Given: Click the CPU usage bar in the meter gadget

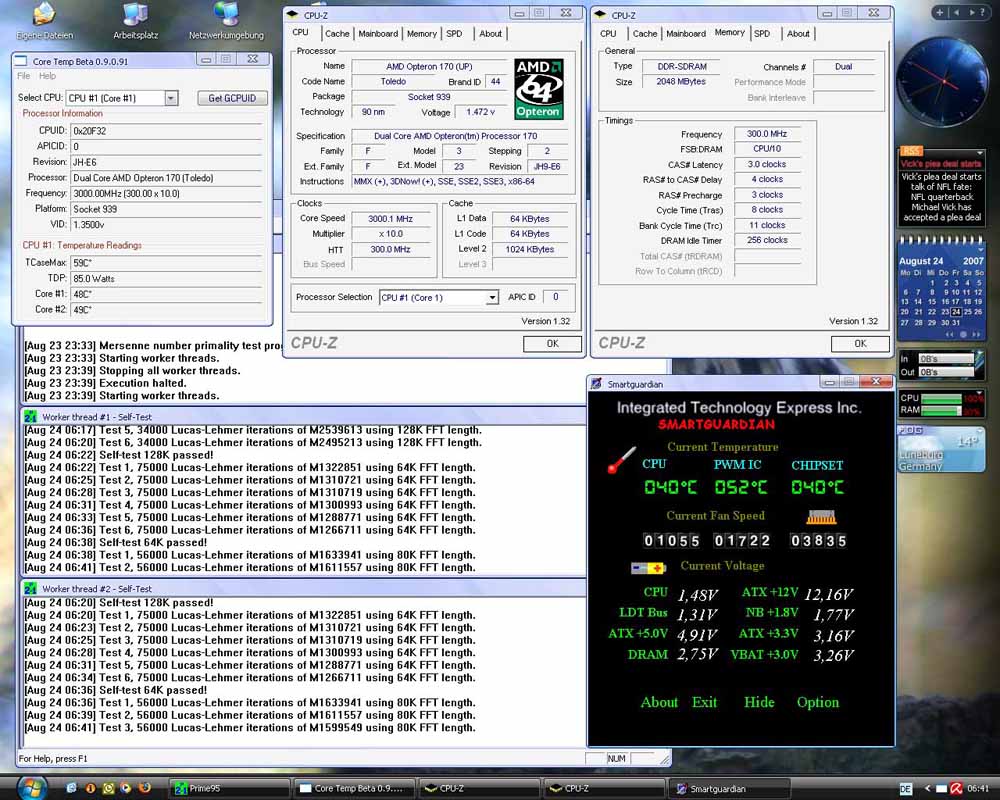Looking at the screenshot, I should coord(941,398).
